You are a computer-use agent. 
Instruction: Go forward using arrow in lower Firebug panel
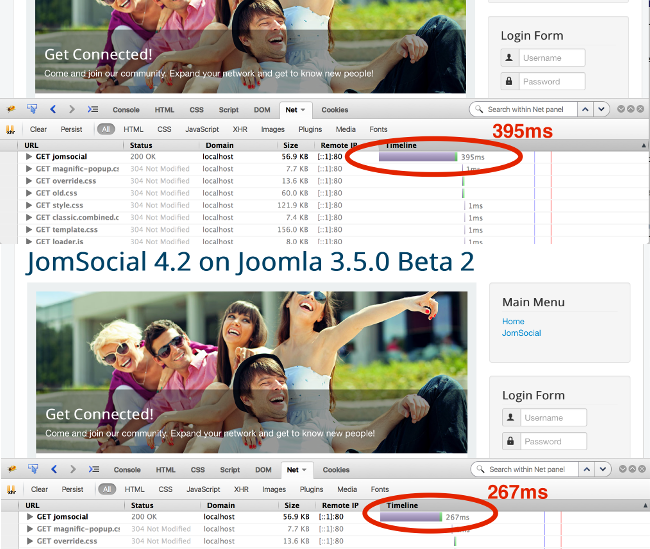[x=73, y=469]
